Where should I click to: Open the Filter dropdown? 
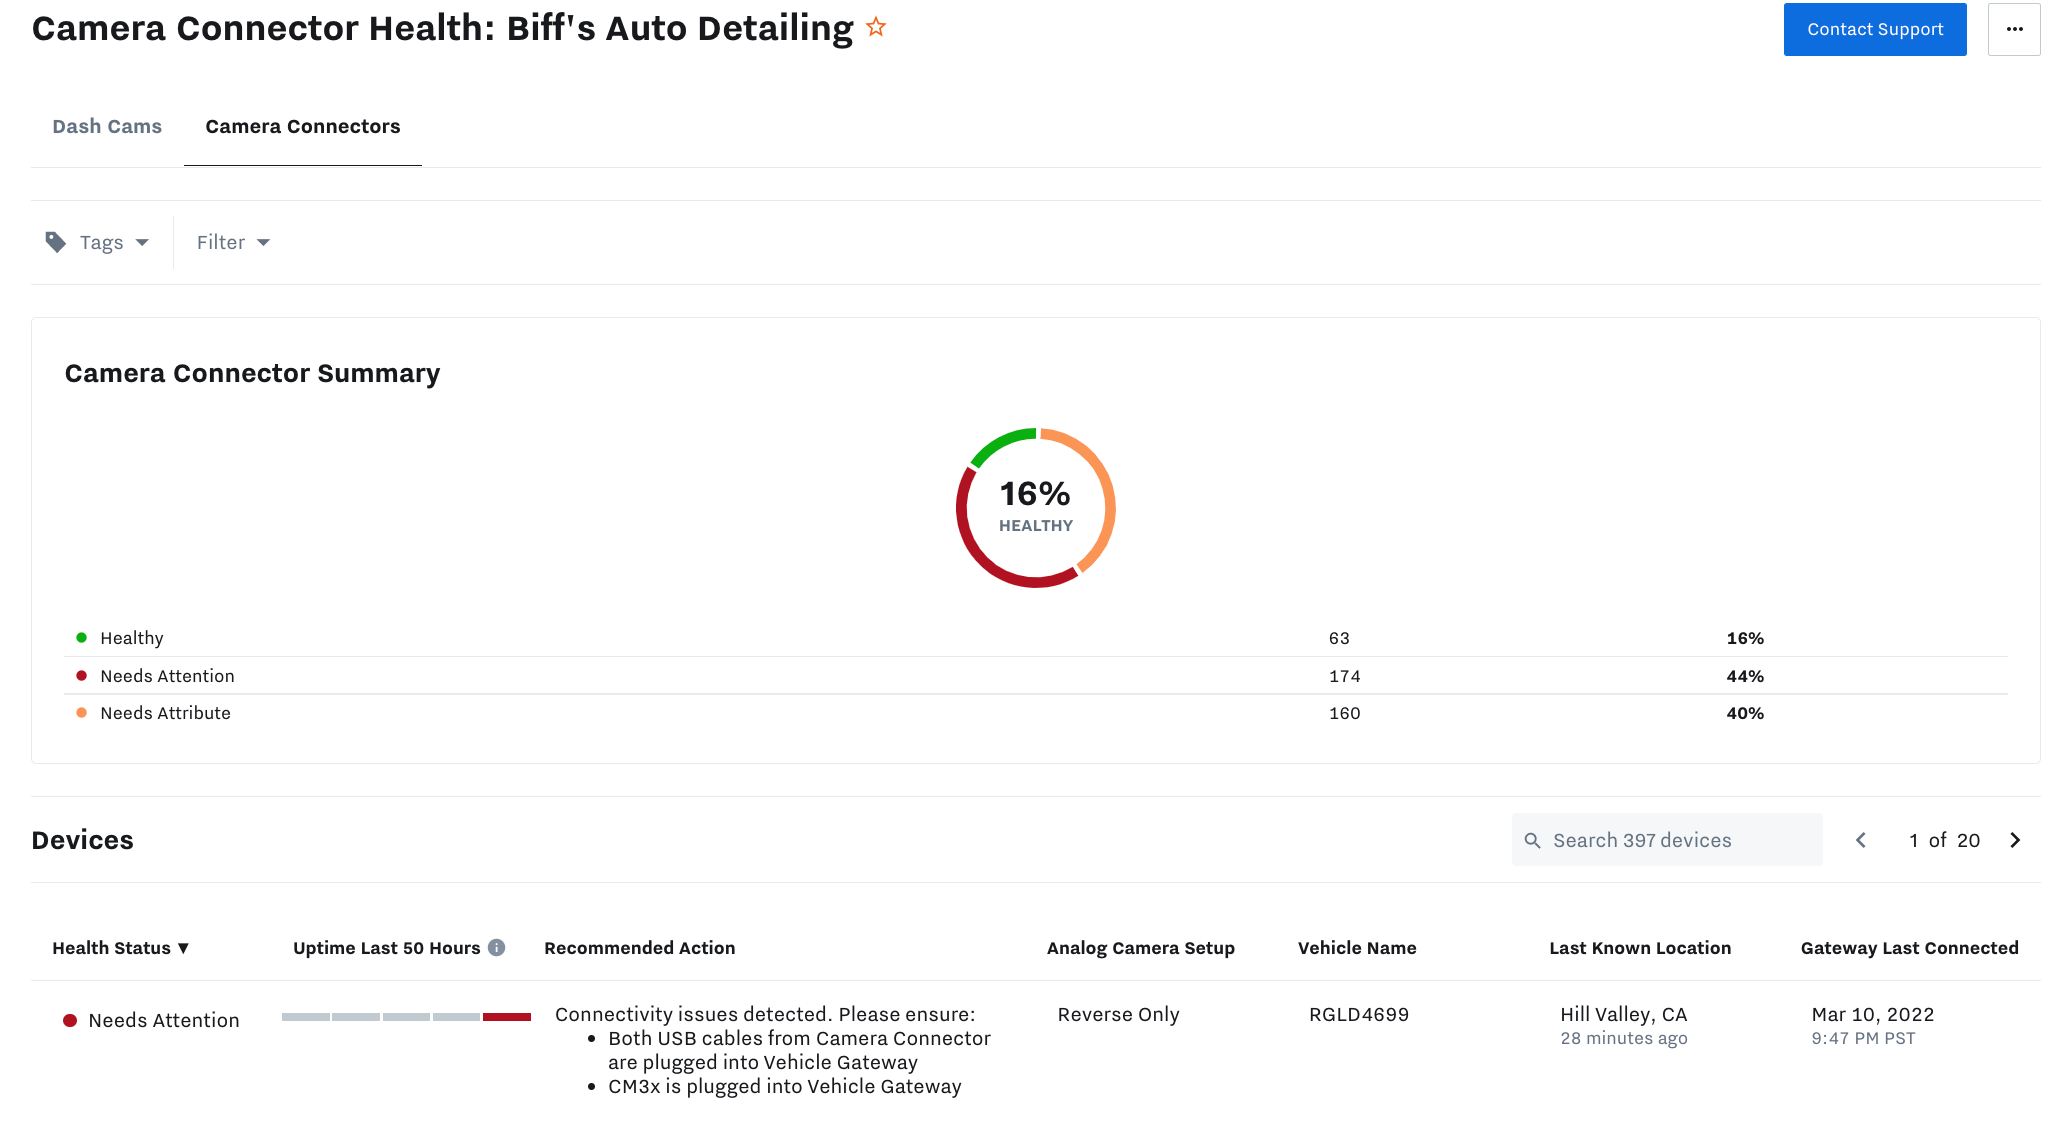click(233, 243)
